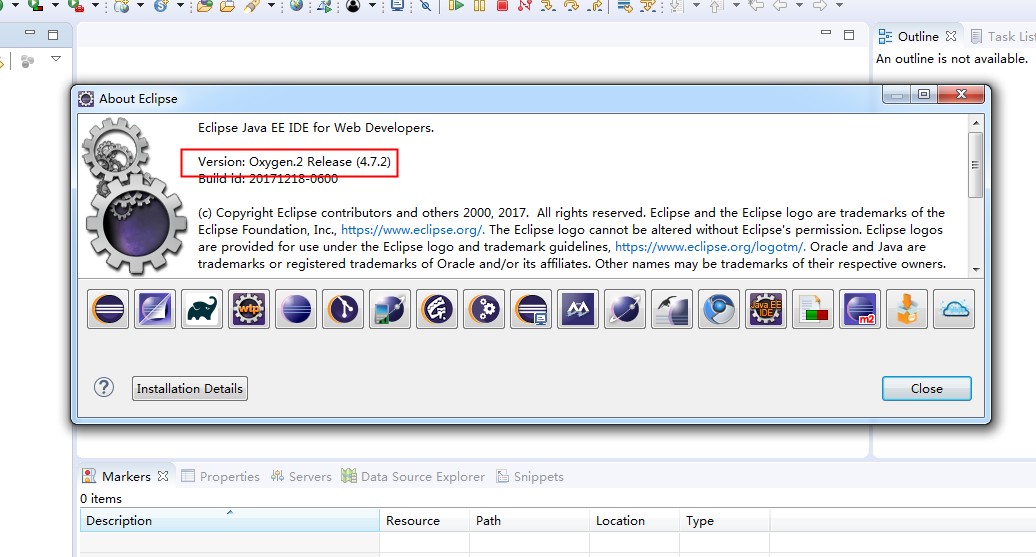Click the About dialog scrollbar down arrow
Viewport: 1036px width, 557px height.
pyautogui.click(x=975, y=270)
